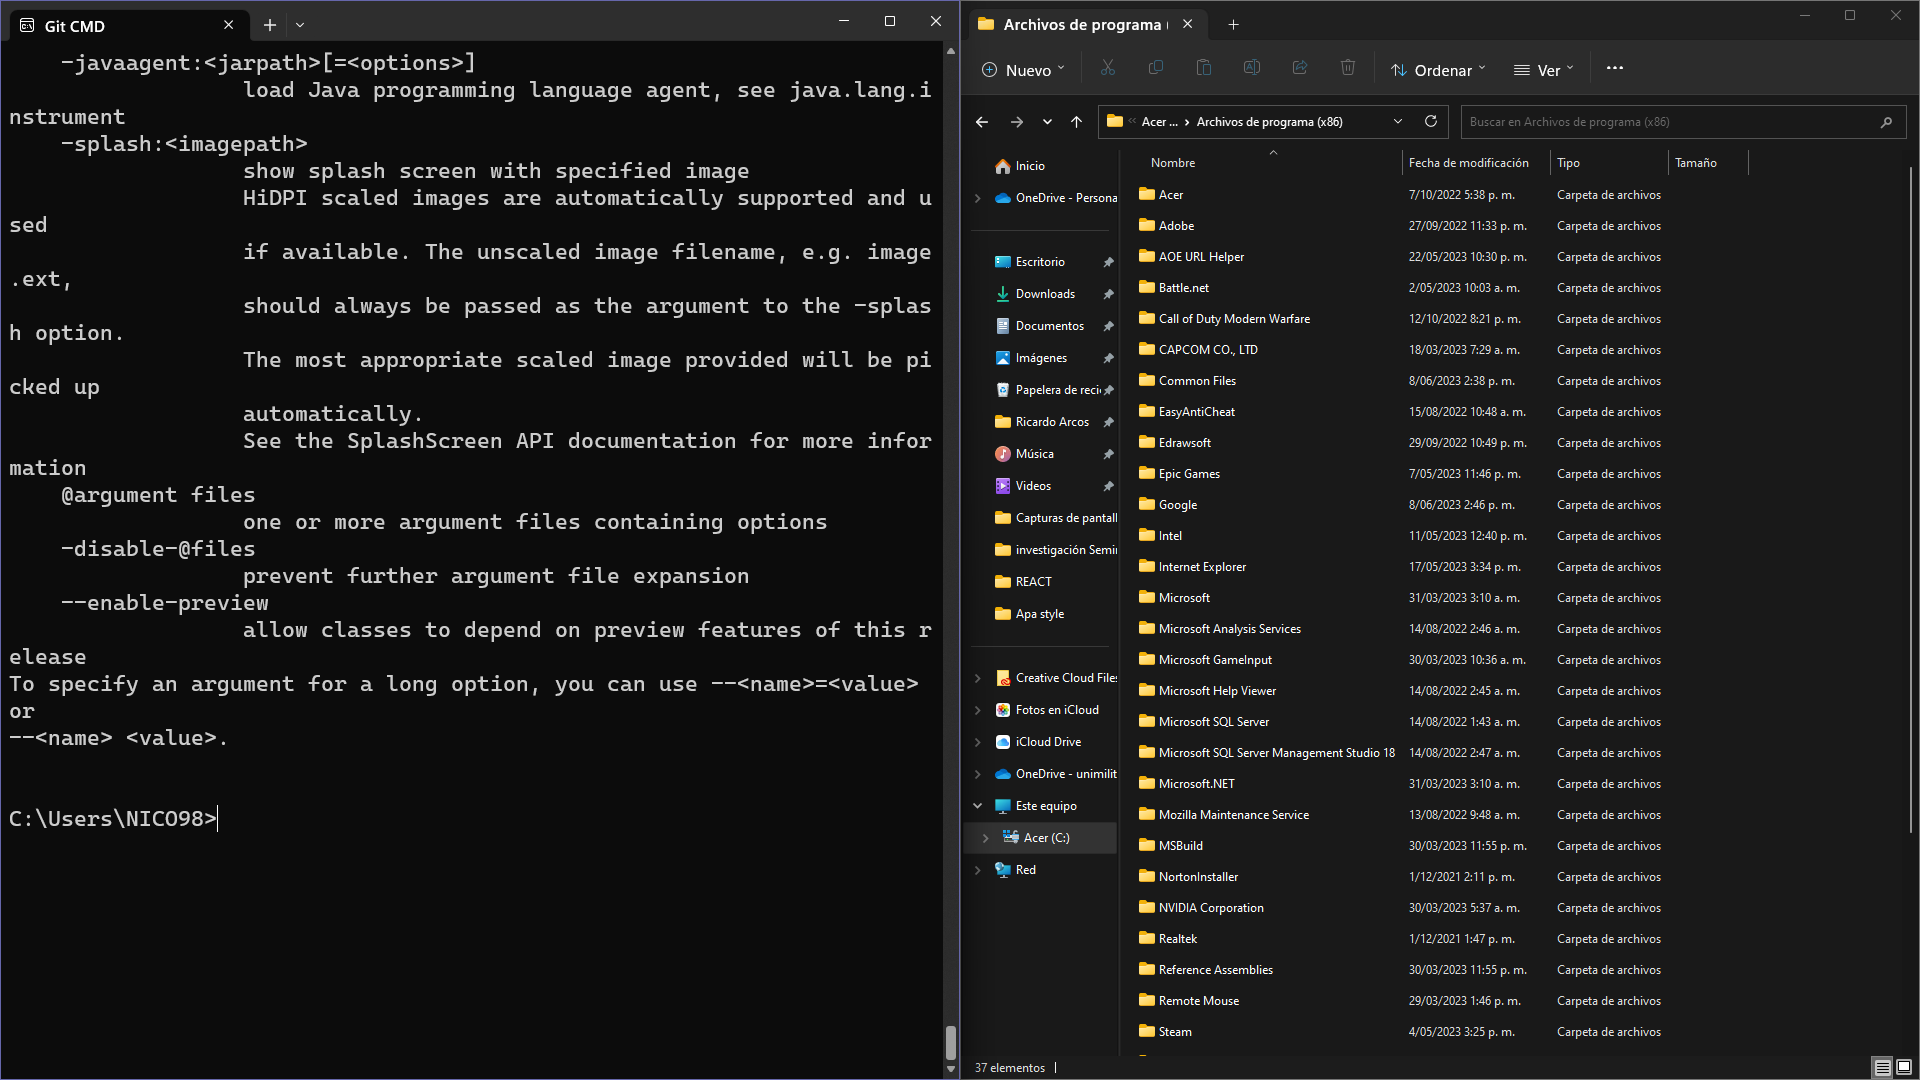Open the Nuevo dropdown menu
The width and height of the screenshot is (1920, 1080).
point(1023,69)
